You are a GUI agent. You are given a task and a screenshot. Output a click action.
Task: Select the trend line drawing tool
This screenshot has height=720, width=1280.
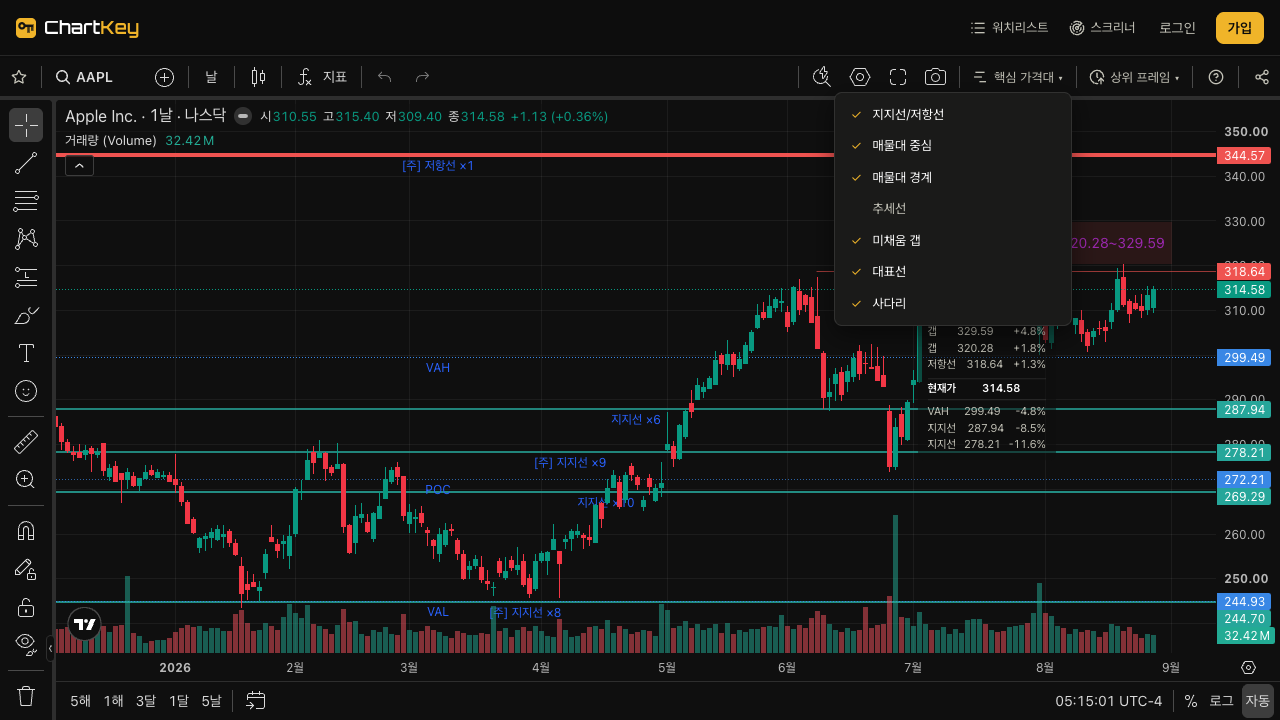click(x=26, y=163)
